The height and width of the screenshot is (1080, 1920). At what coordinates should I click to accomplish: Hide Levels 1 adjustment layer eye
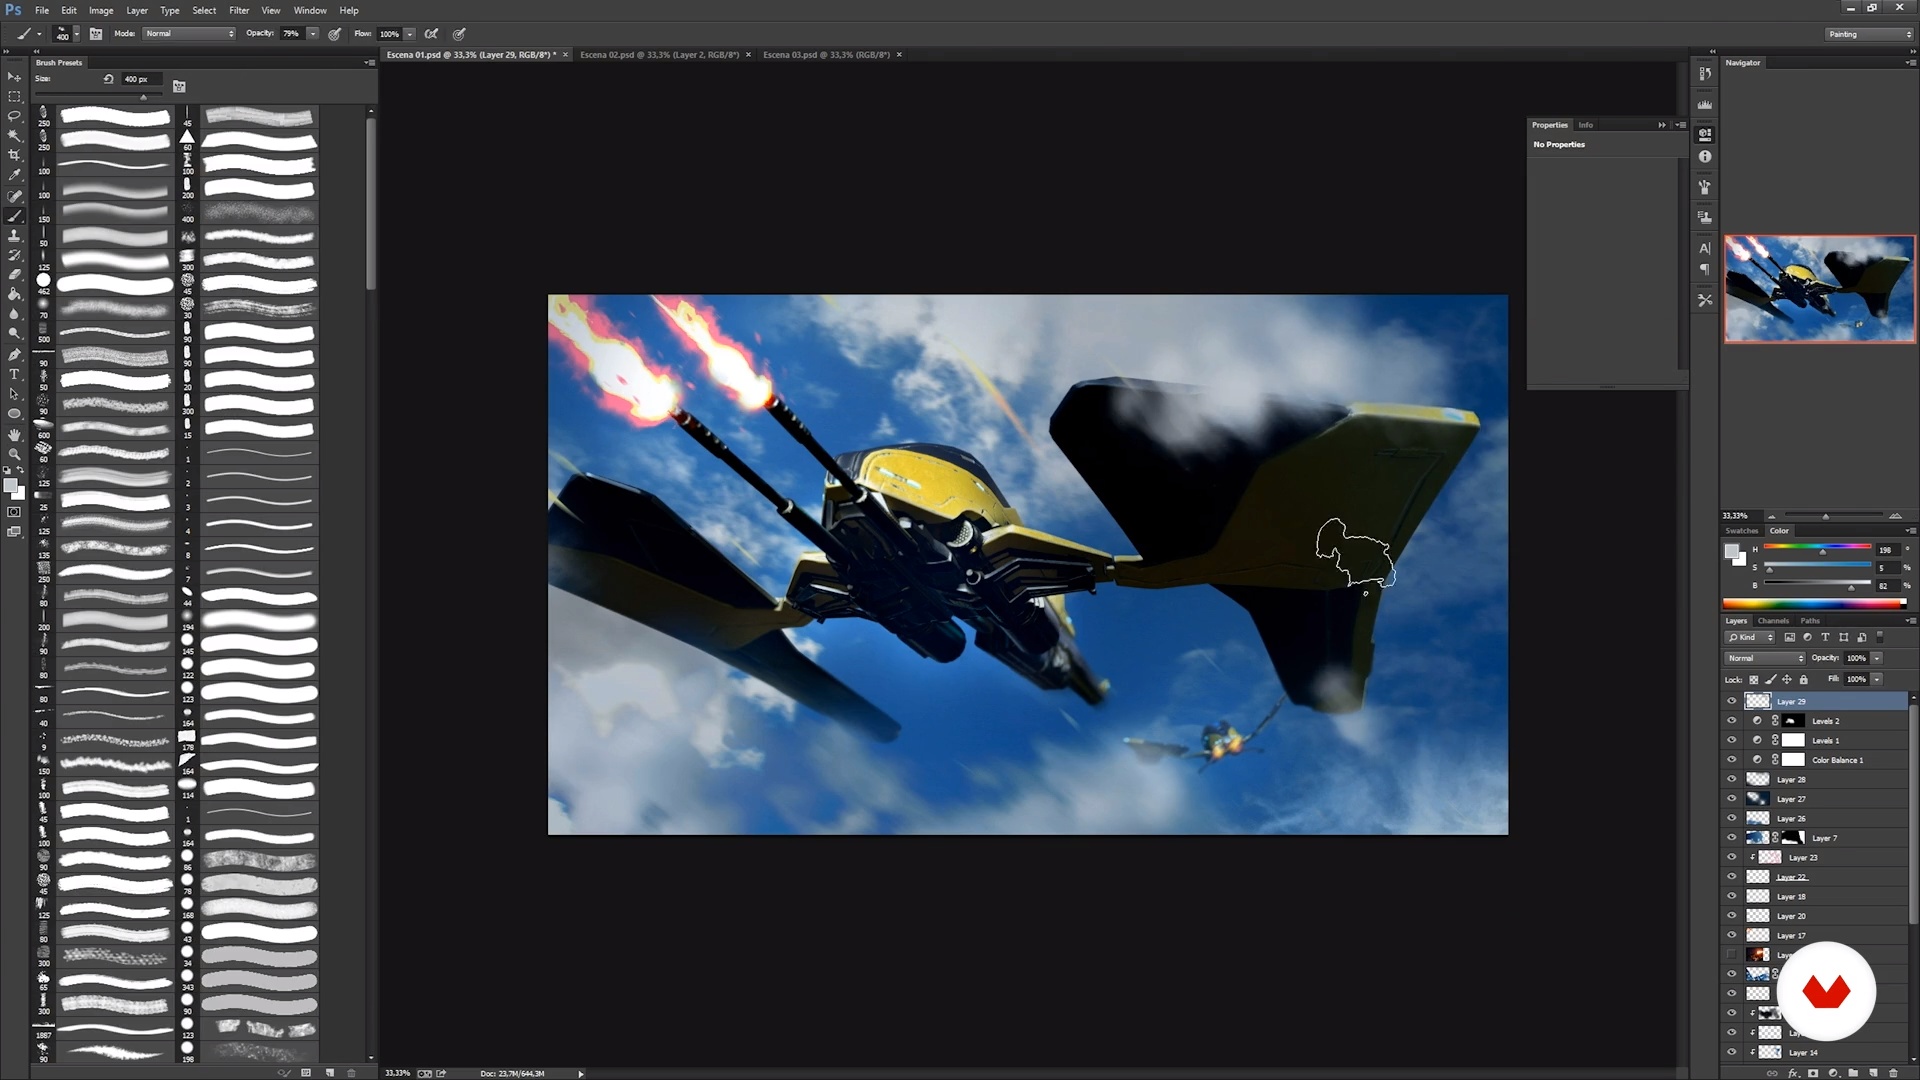pyautogui.click(x=1732, y=740)
